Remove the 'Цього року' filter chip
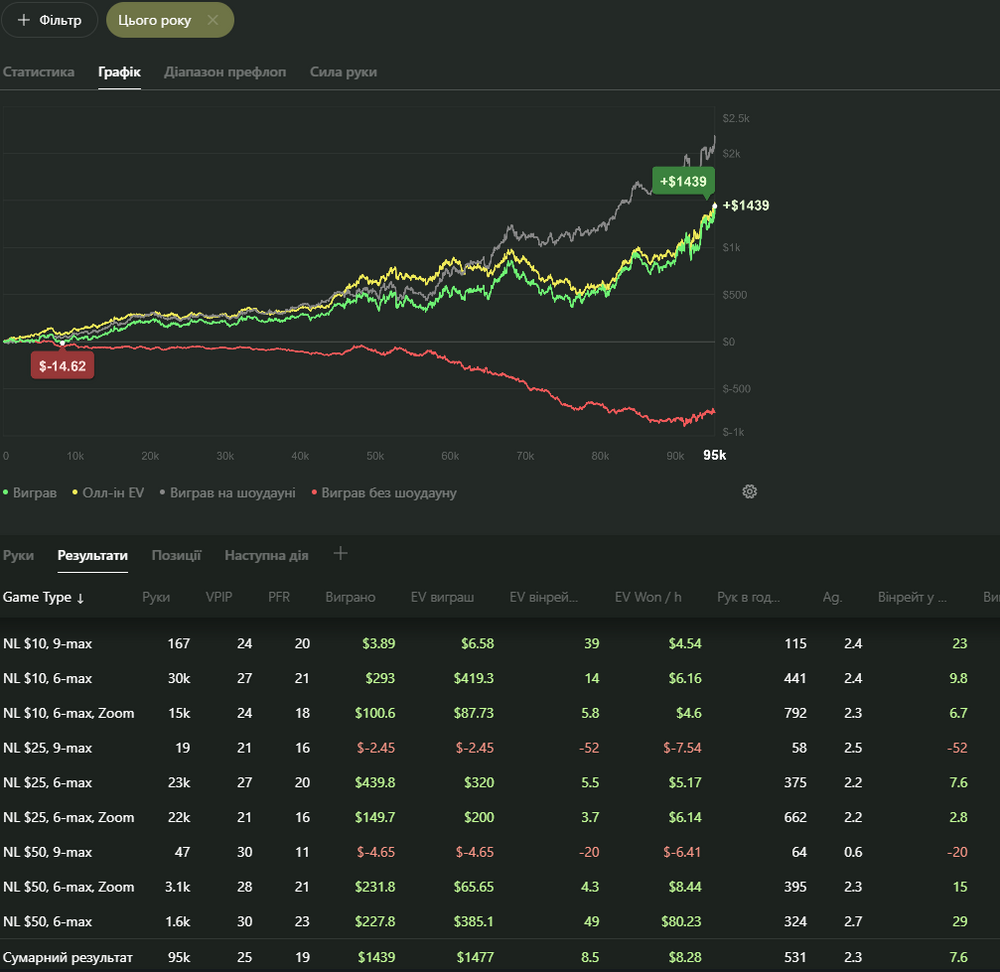 pos(212,20)
